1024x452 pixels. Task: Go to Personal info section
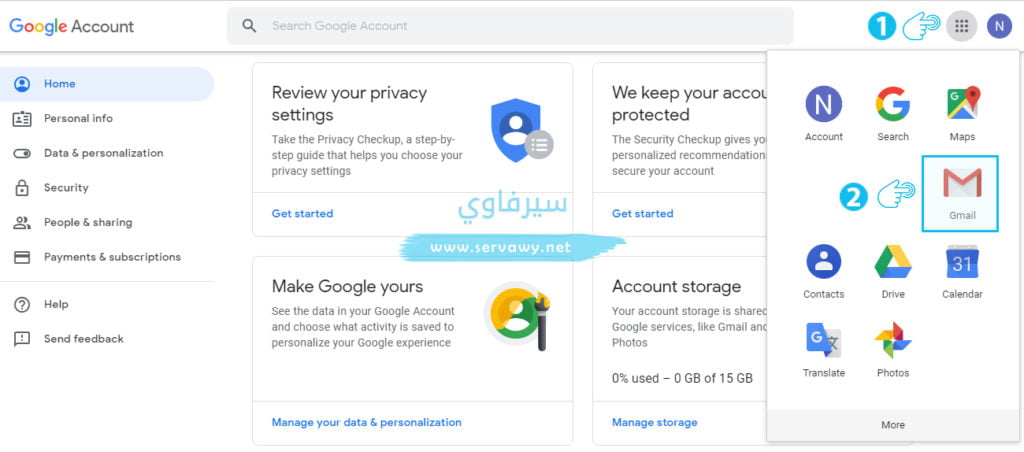pos(78,118)
